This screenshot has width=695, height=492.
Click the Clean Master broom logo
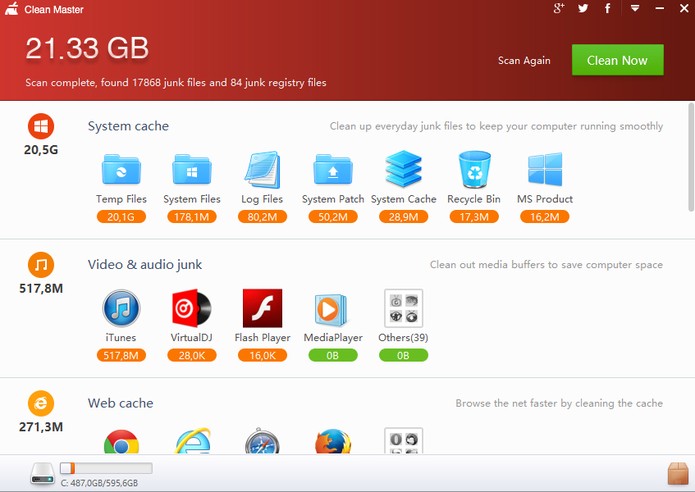point(12,8)
